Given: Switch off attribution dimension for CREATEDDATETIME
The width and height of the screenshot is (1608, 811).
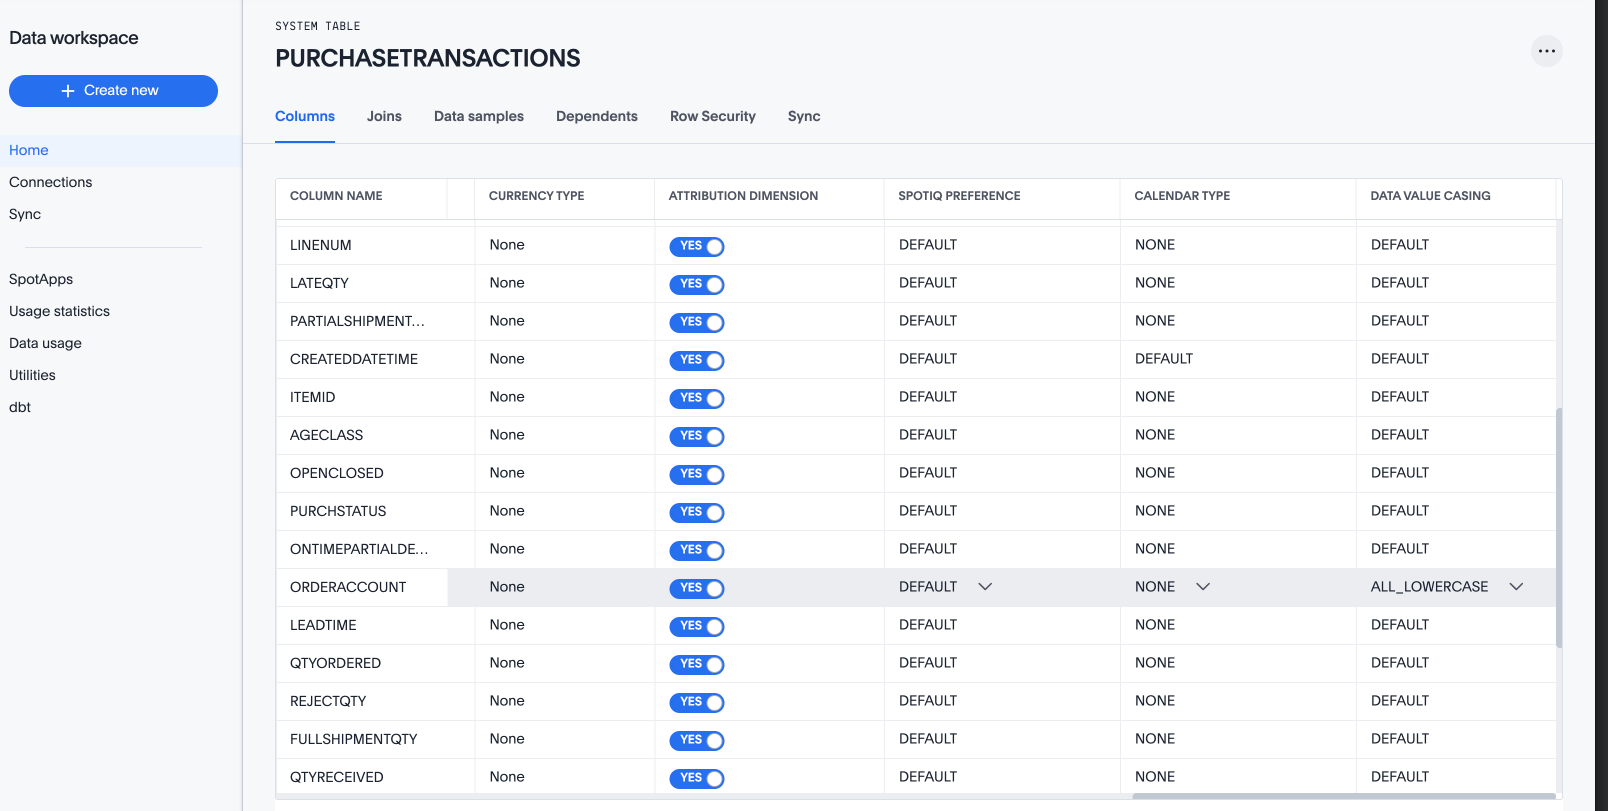Looking at the screenshot, I should [x=696, y=360].
